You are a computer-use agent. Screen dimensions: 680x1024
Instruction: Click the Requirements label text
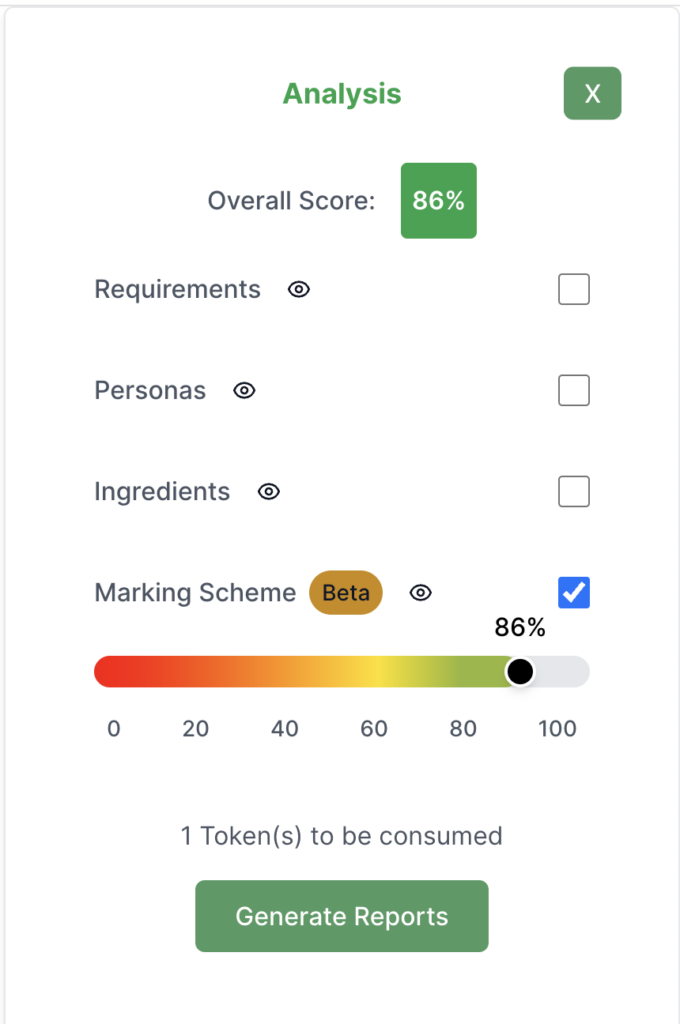(x=177, y=290)
